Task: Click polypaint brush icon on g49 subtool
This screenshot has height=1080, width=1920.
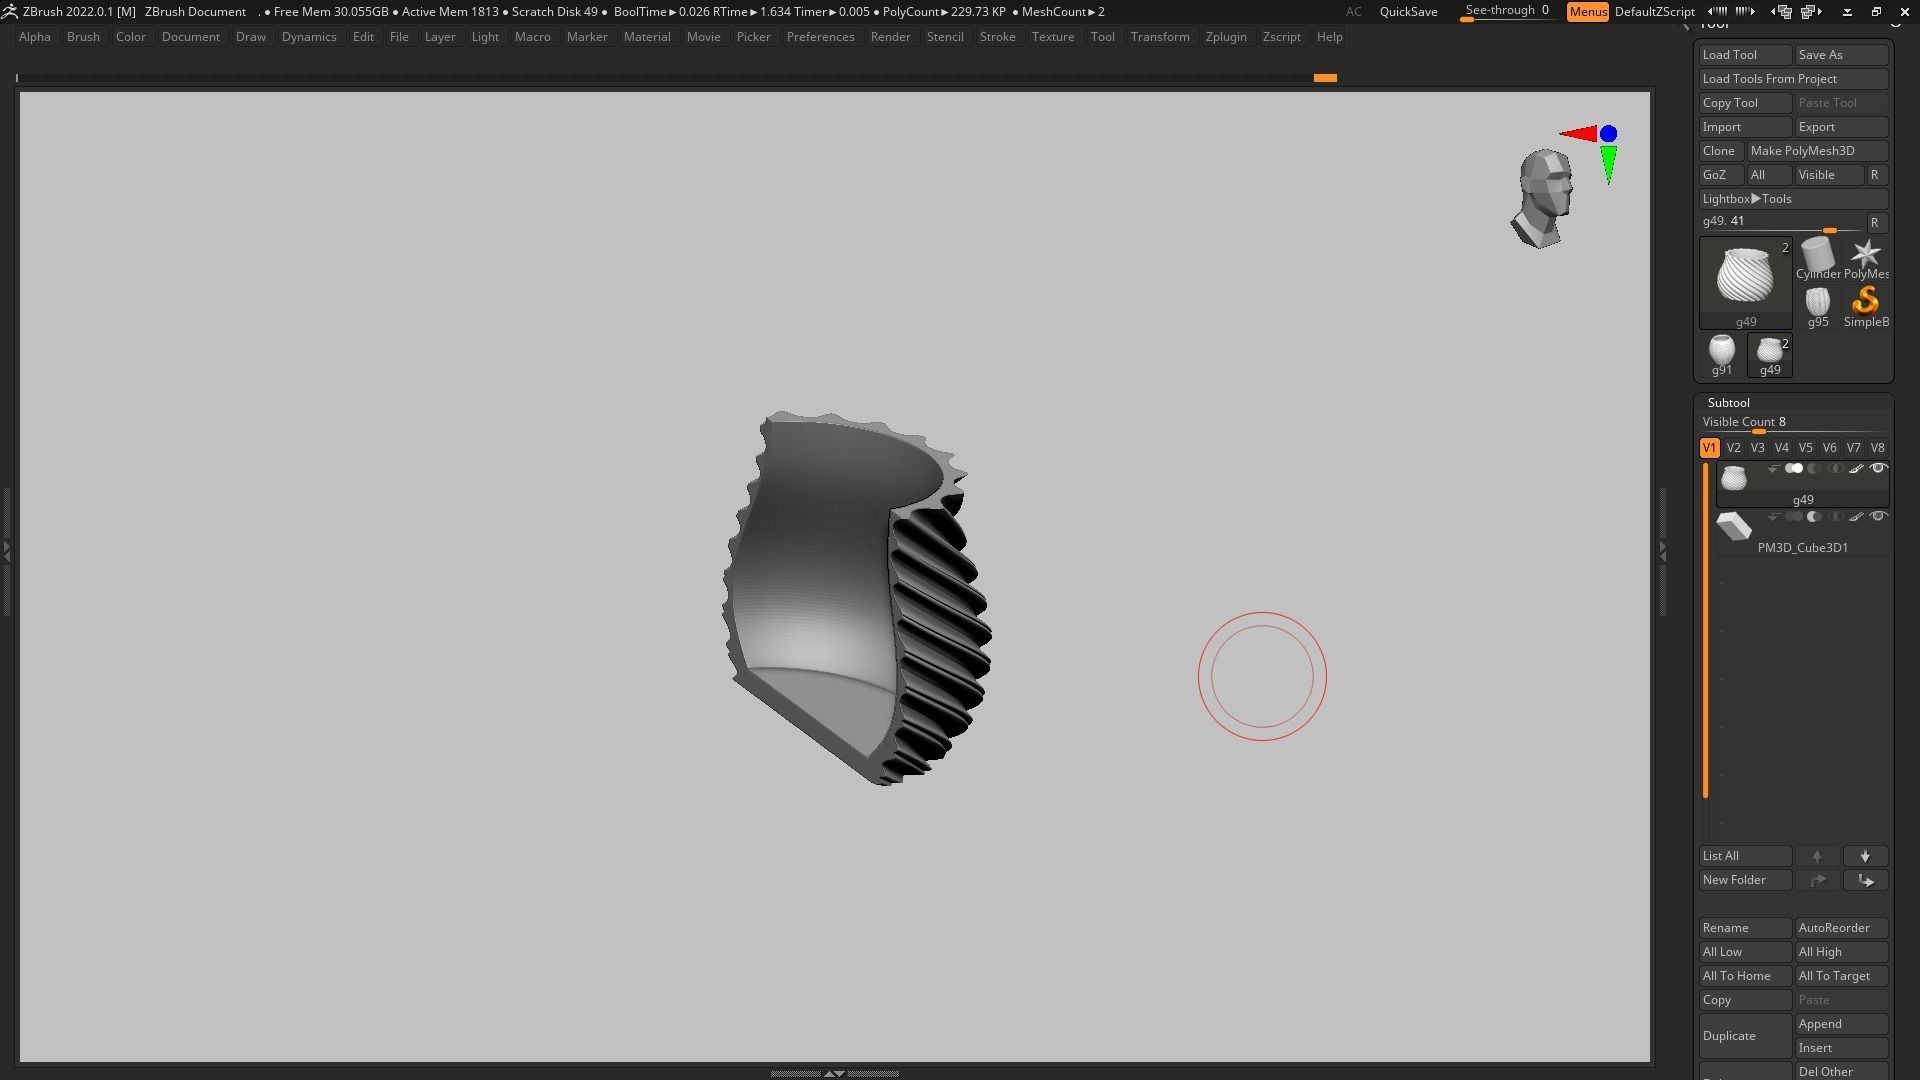Action: point(1856,469)
